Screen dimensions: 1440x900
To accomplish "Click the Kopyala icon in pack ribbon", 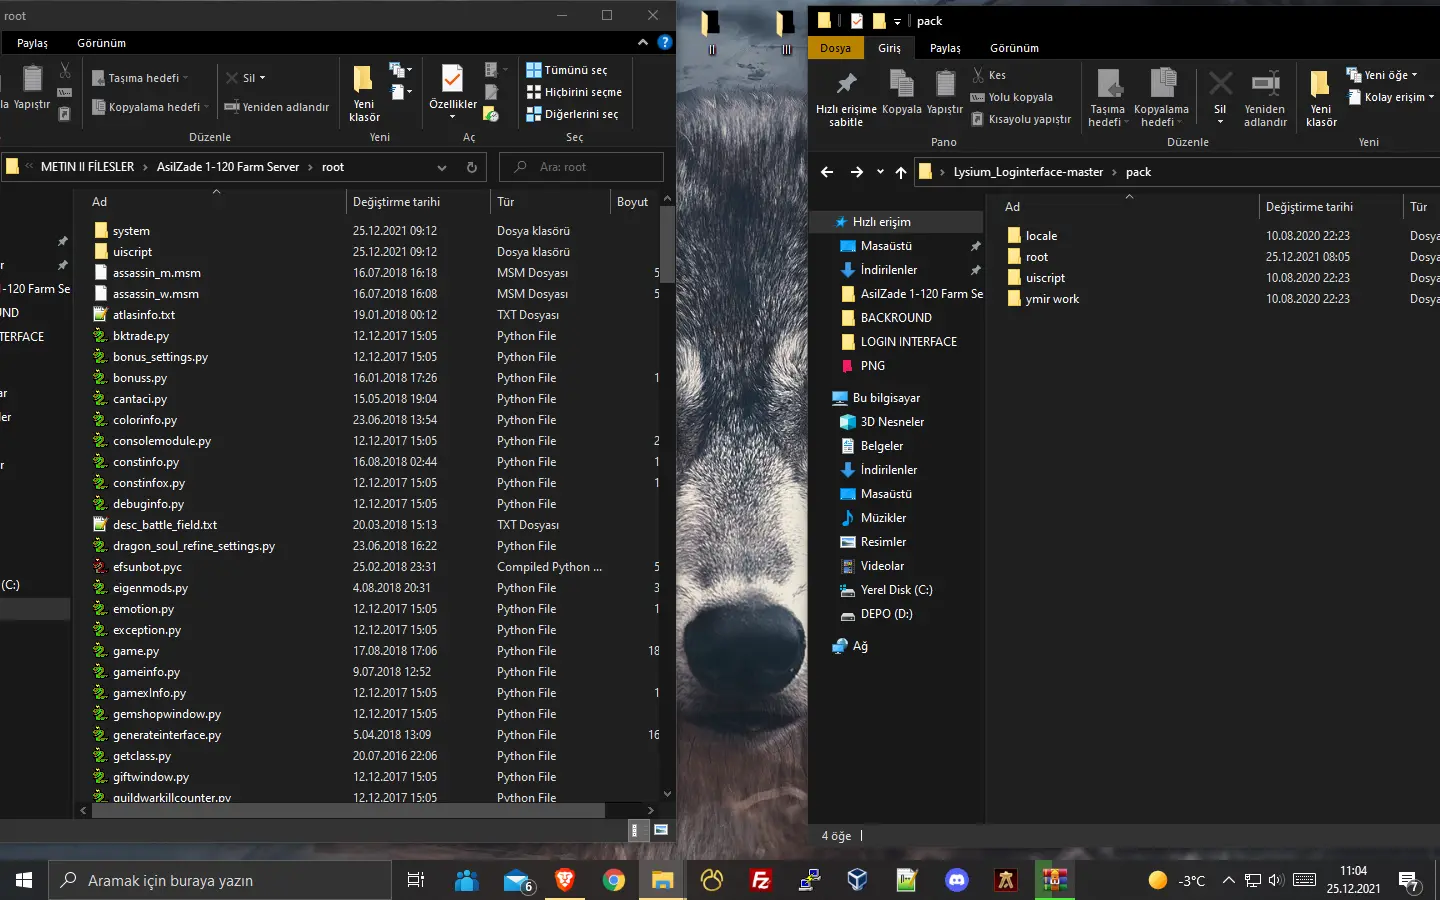I will [x=901, y=84].
